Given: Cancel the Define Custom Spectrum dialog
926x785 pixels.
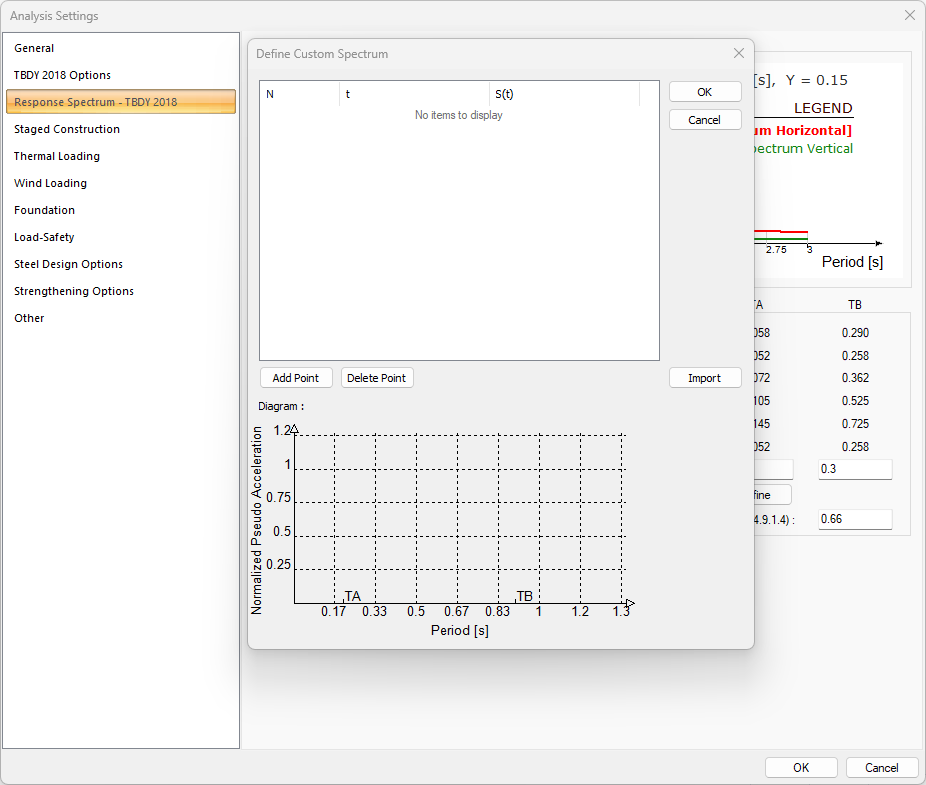Looking at the screenshot, I should (705, 120).
